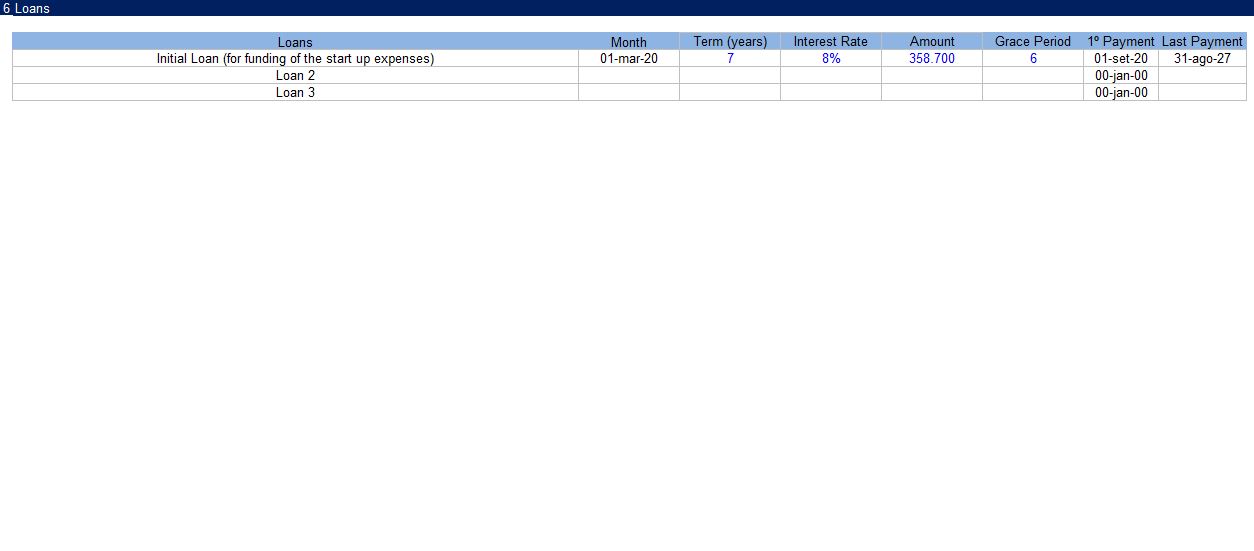This screenshot has height=551, width=1254.
Task: Select the term value '7' cell
Action: [730, 59]
